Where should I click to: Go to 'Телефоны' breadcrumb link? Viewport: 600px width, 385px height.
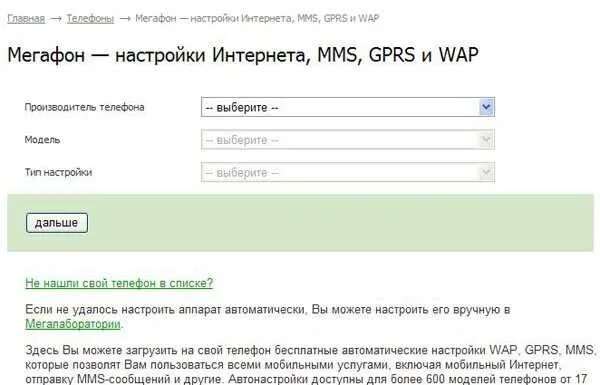[90, 18]
